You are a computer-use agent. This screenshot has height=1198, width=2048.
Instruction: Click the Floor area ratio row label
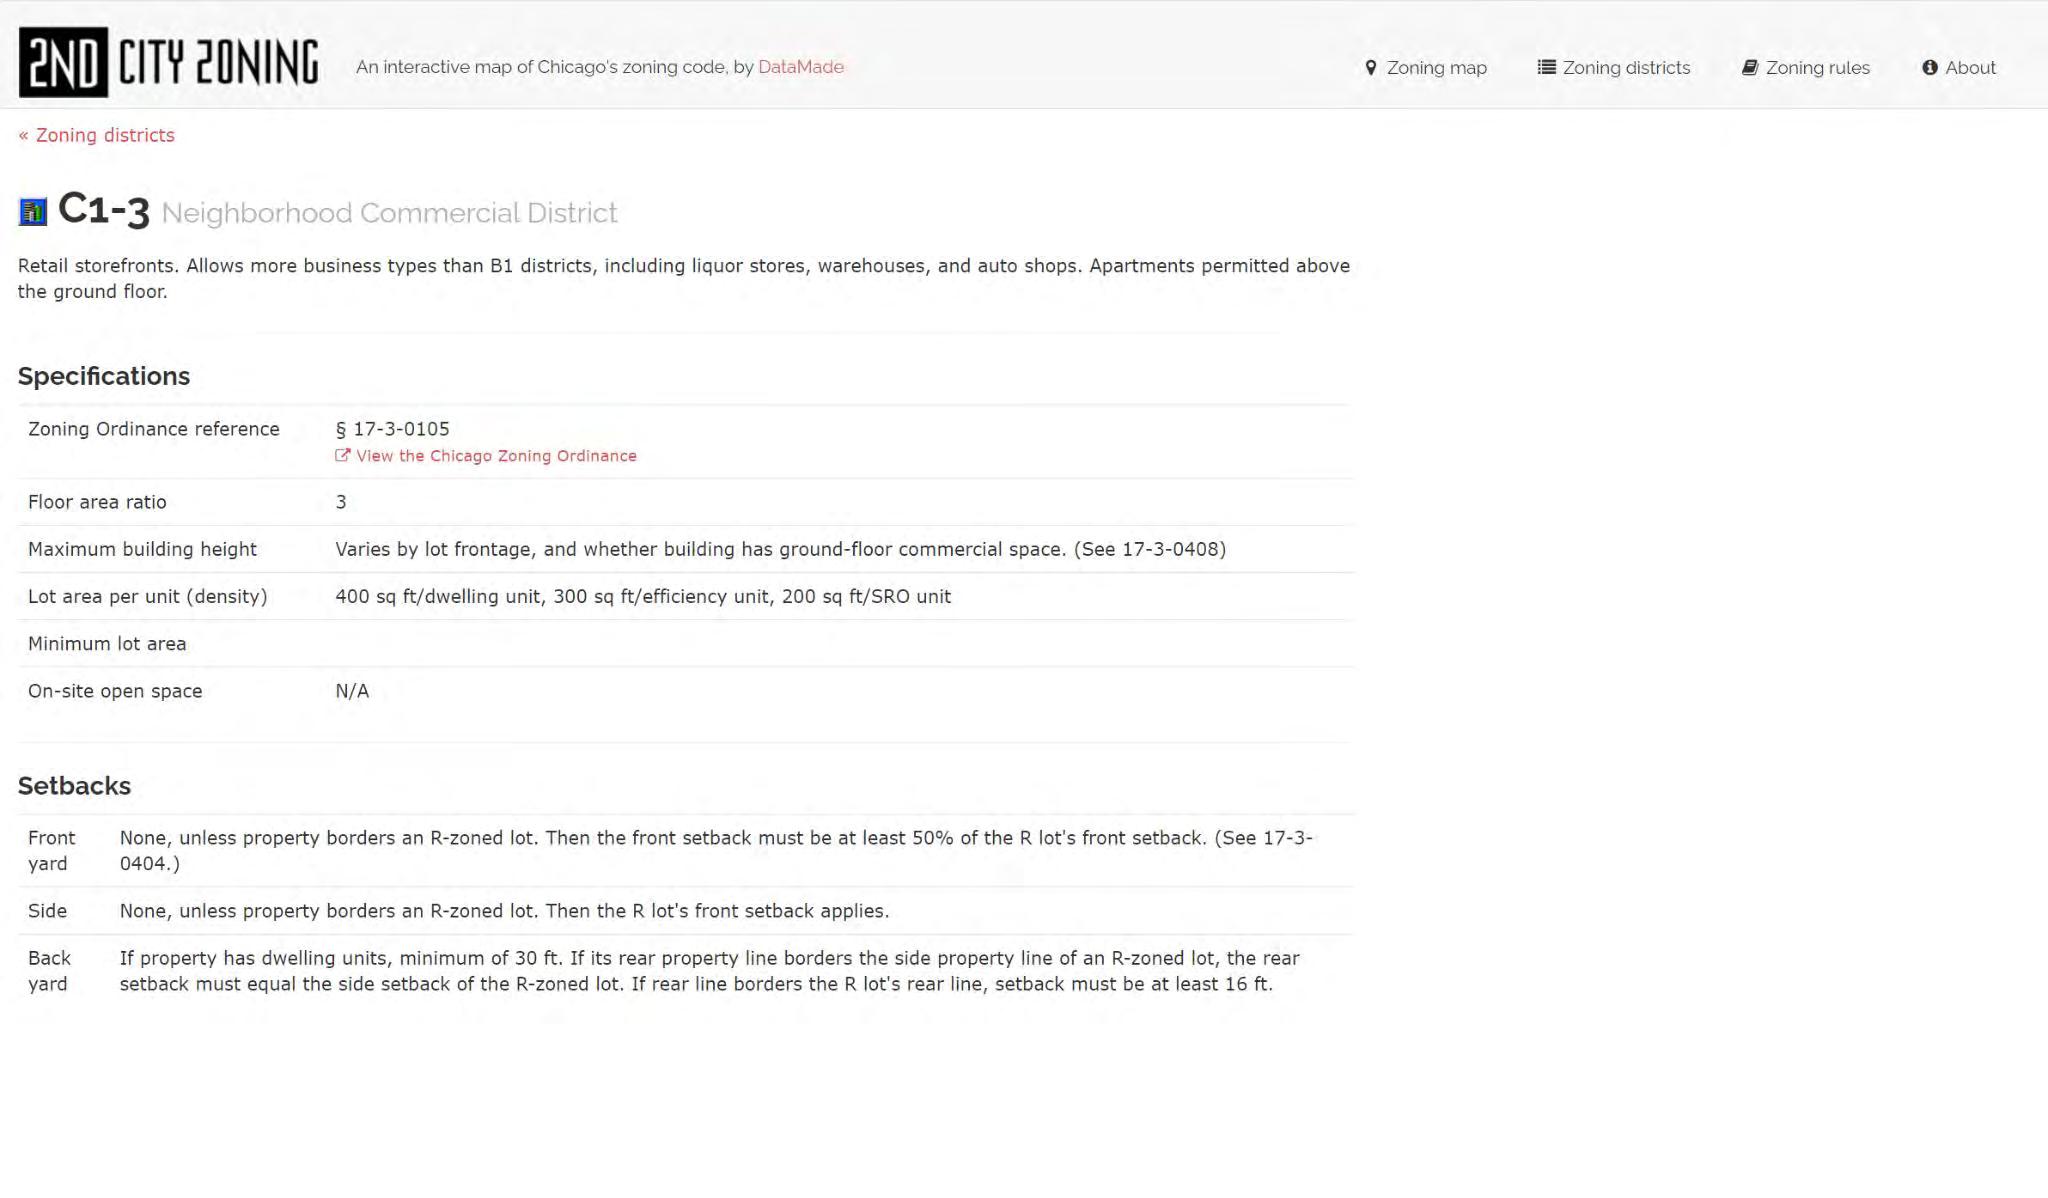click(x=97, y=502)
